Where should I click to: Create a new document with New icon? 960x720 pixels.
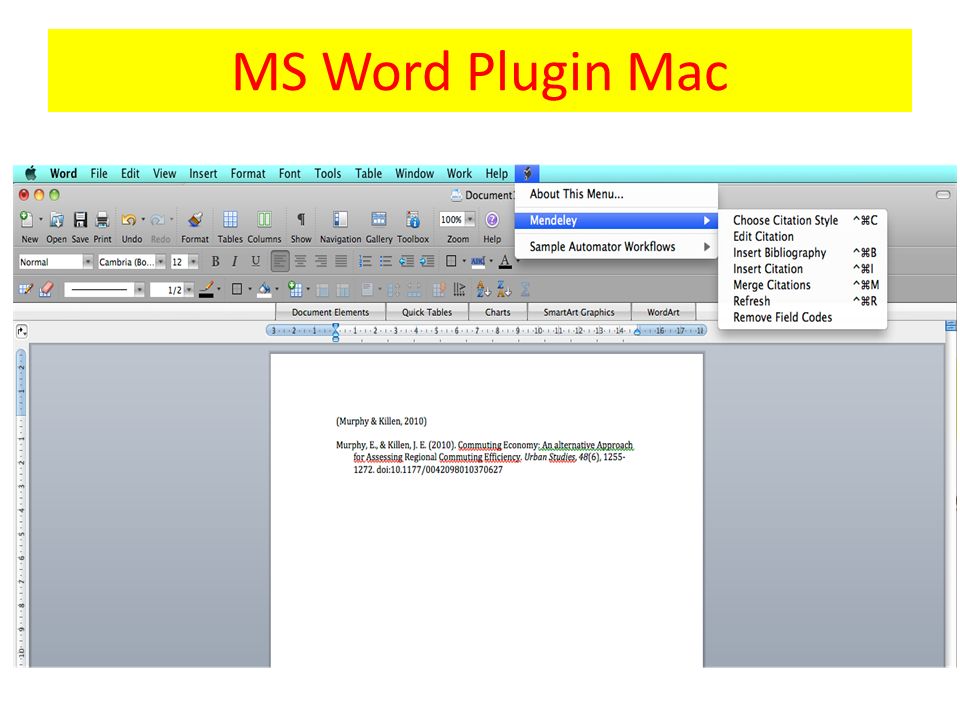(x=27, y=220)
